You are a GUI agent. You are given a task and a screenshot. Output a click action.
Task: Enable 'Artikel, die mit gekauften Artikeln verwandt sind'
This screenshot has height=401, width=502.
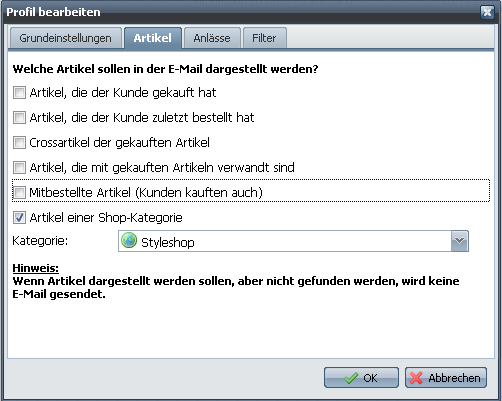(19, 167)
